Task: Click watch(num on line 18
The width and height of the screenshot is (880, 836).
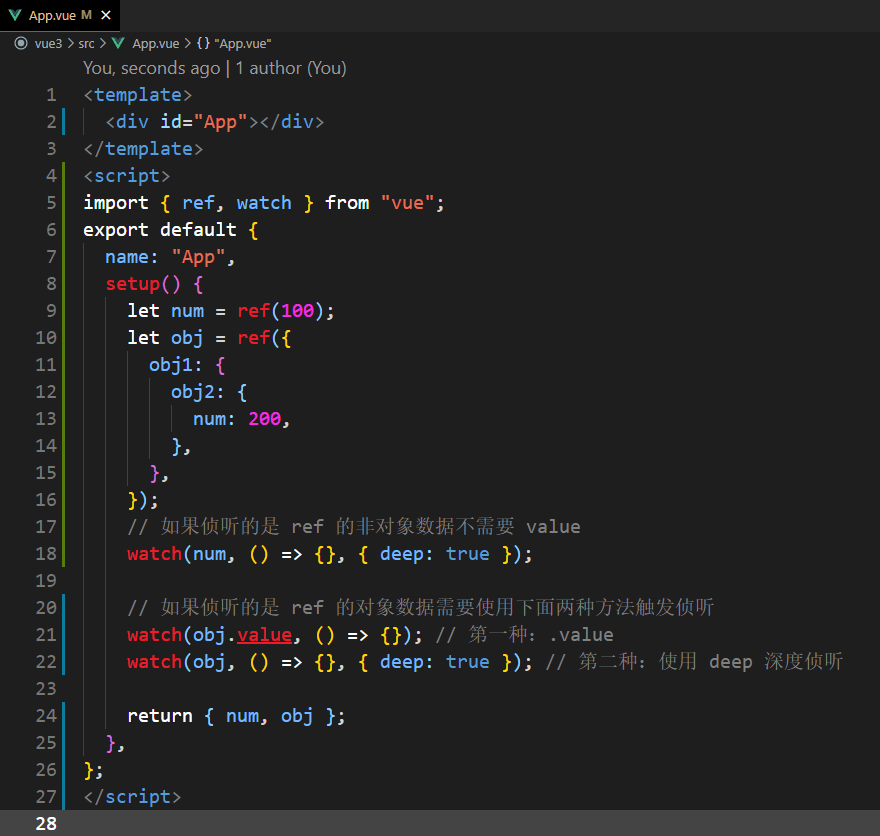Action: pyautogui.click(x=177, y=554)
